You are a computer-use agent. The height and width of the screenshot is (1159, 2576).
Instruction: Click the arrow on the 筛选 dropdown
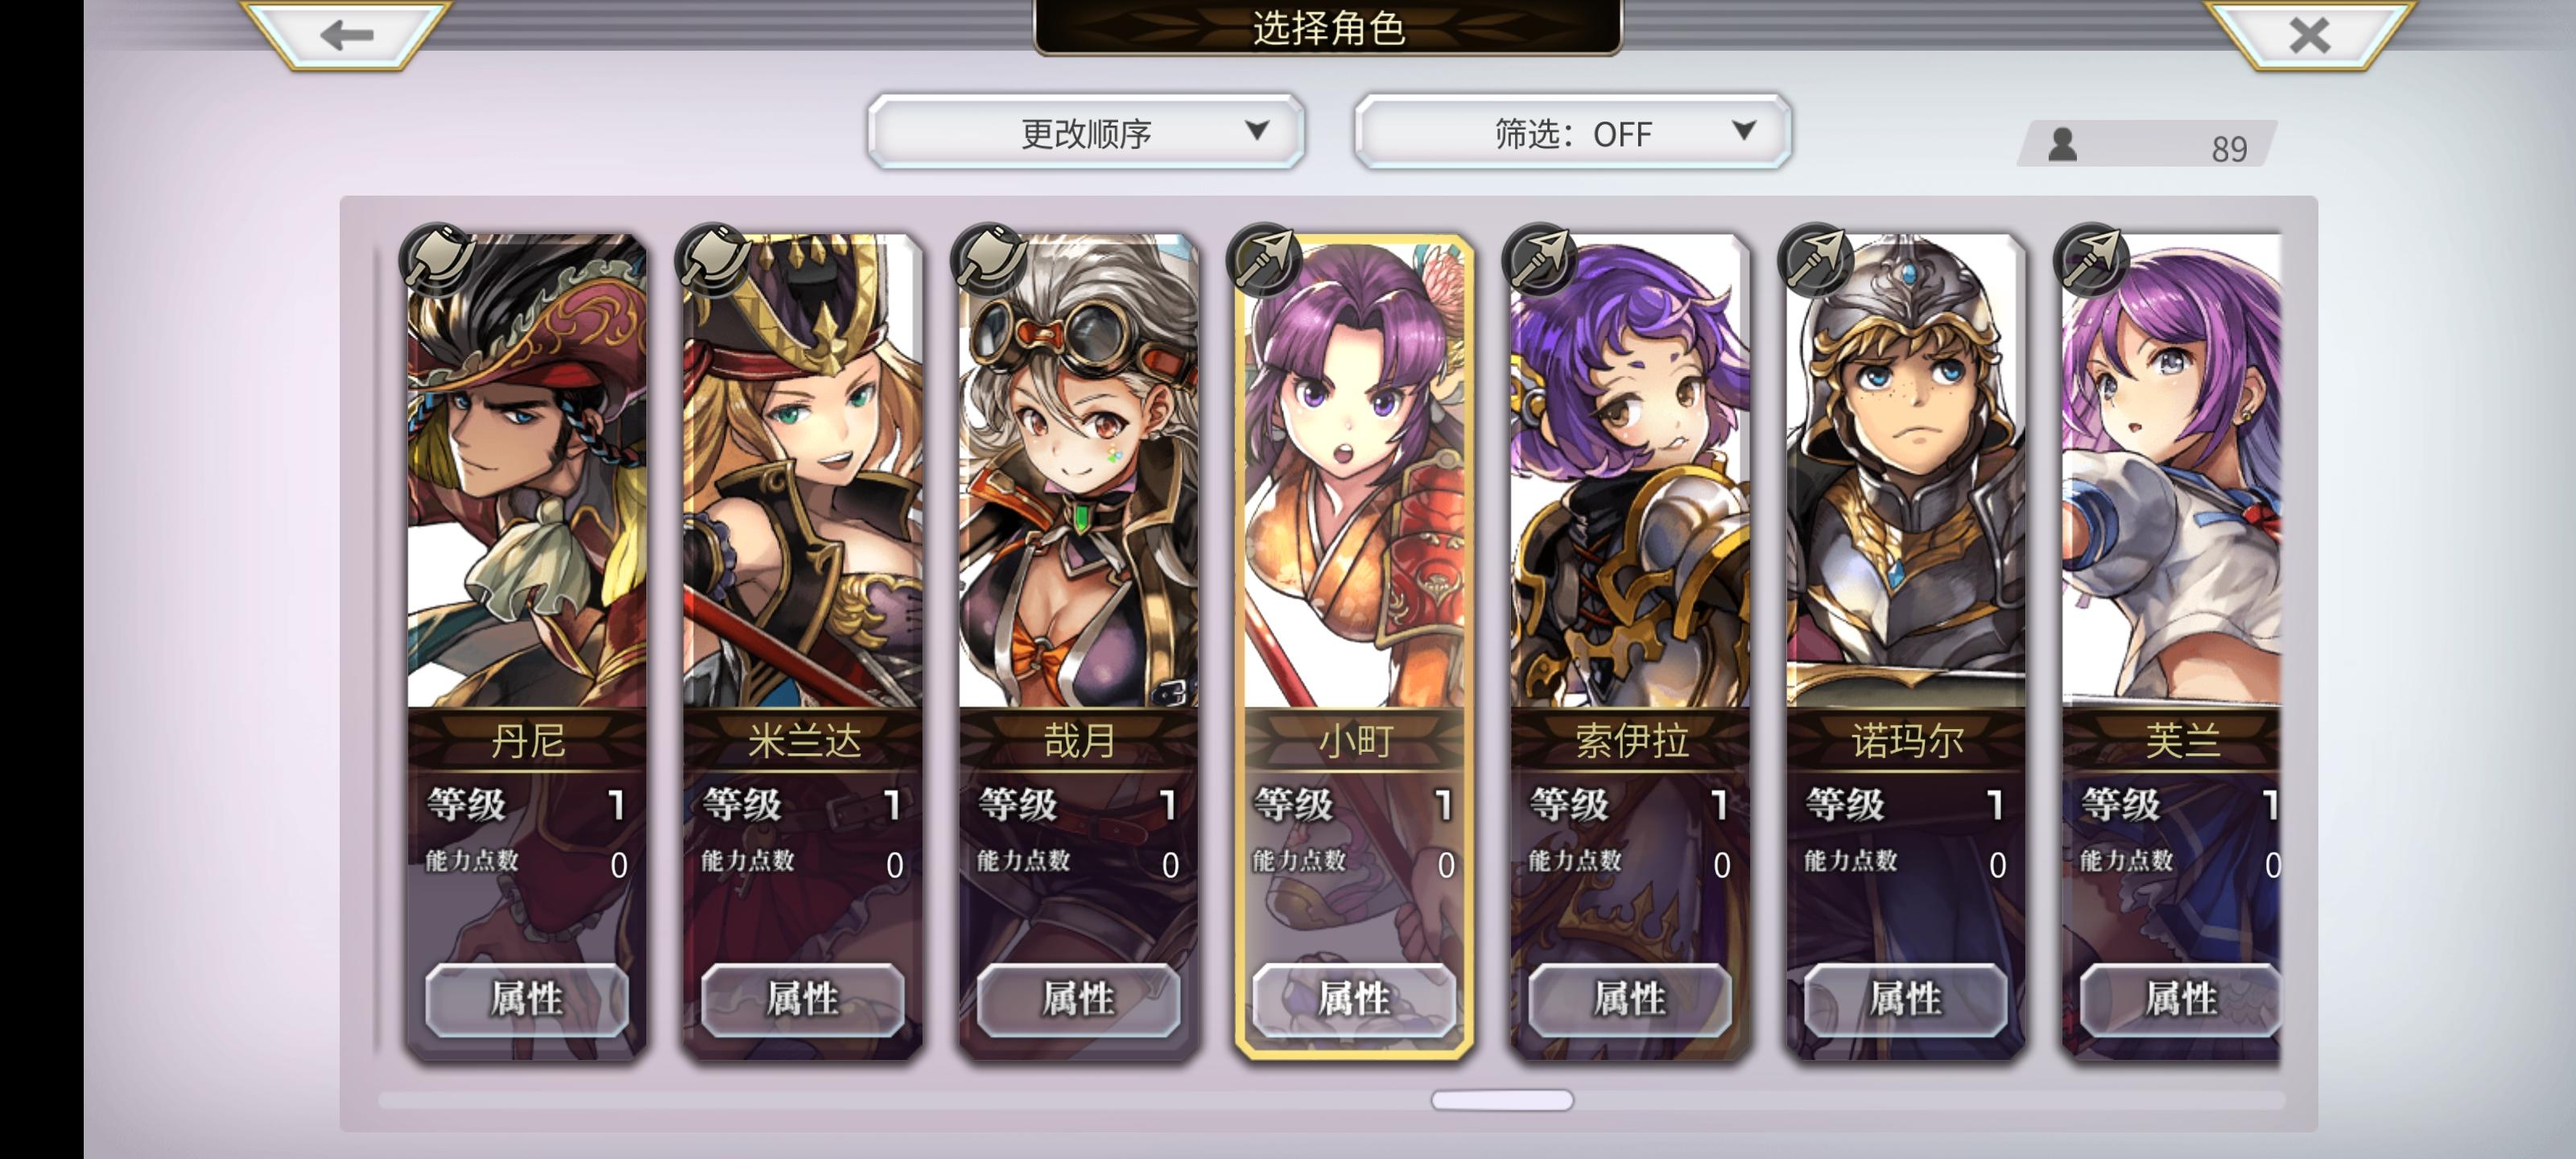(1744, 130)
